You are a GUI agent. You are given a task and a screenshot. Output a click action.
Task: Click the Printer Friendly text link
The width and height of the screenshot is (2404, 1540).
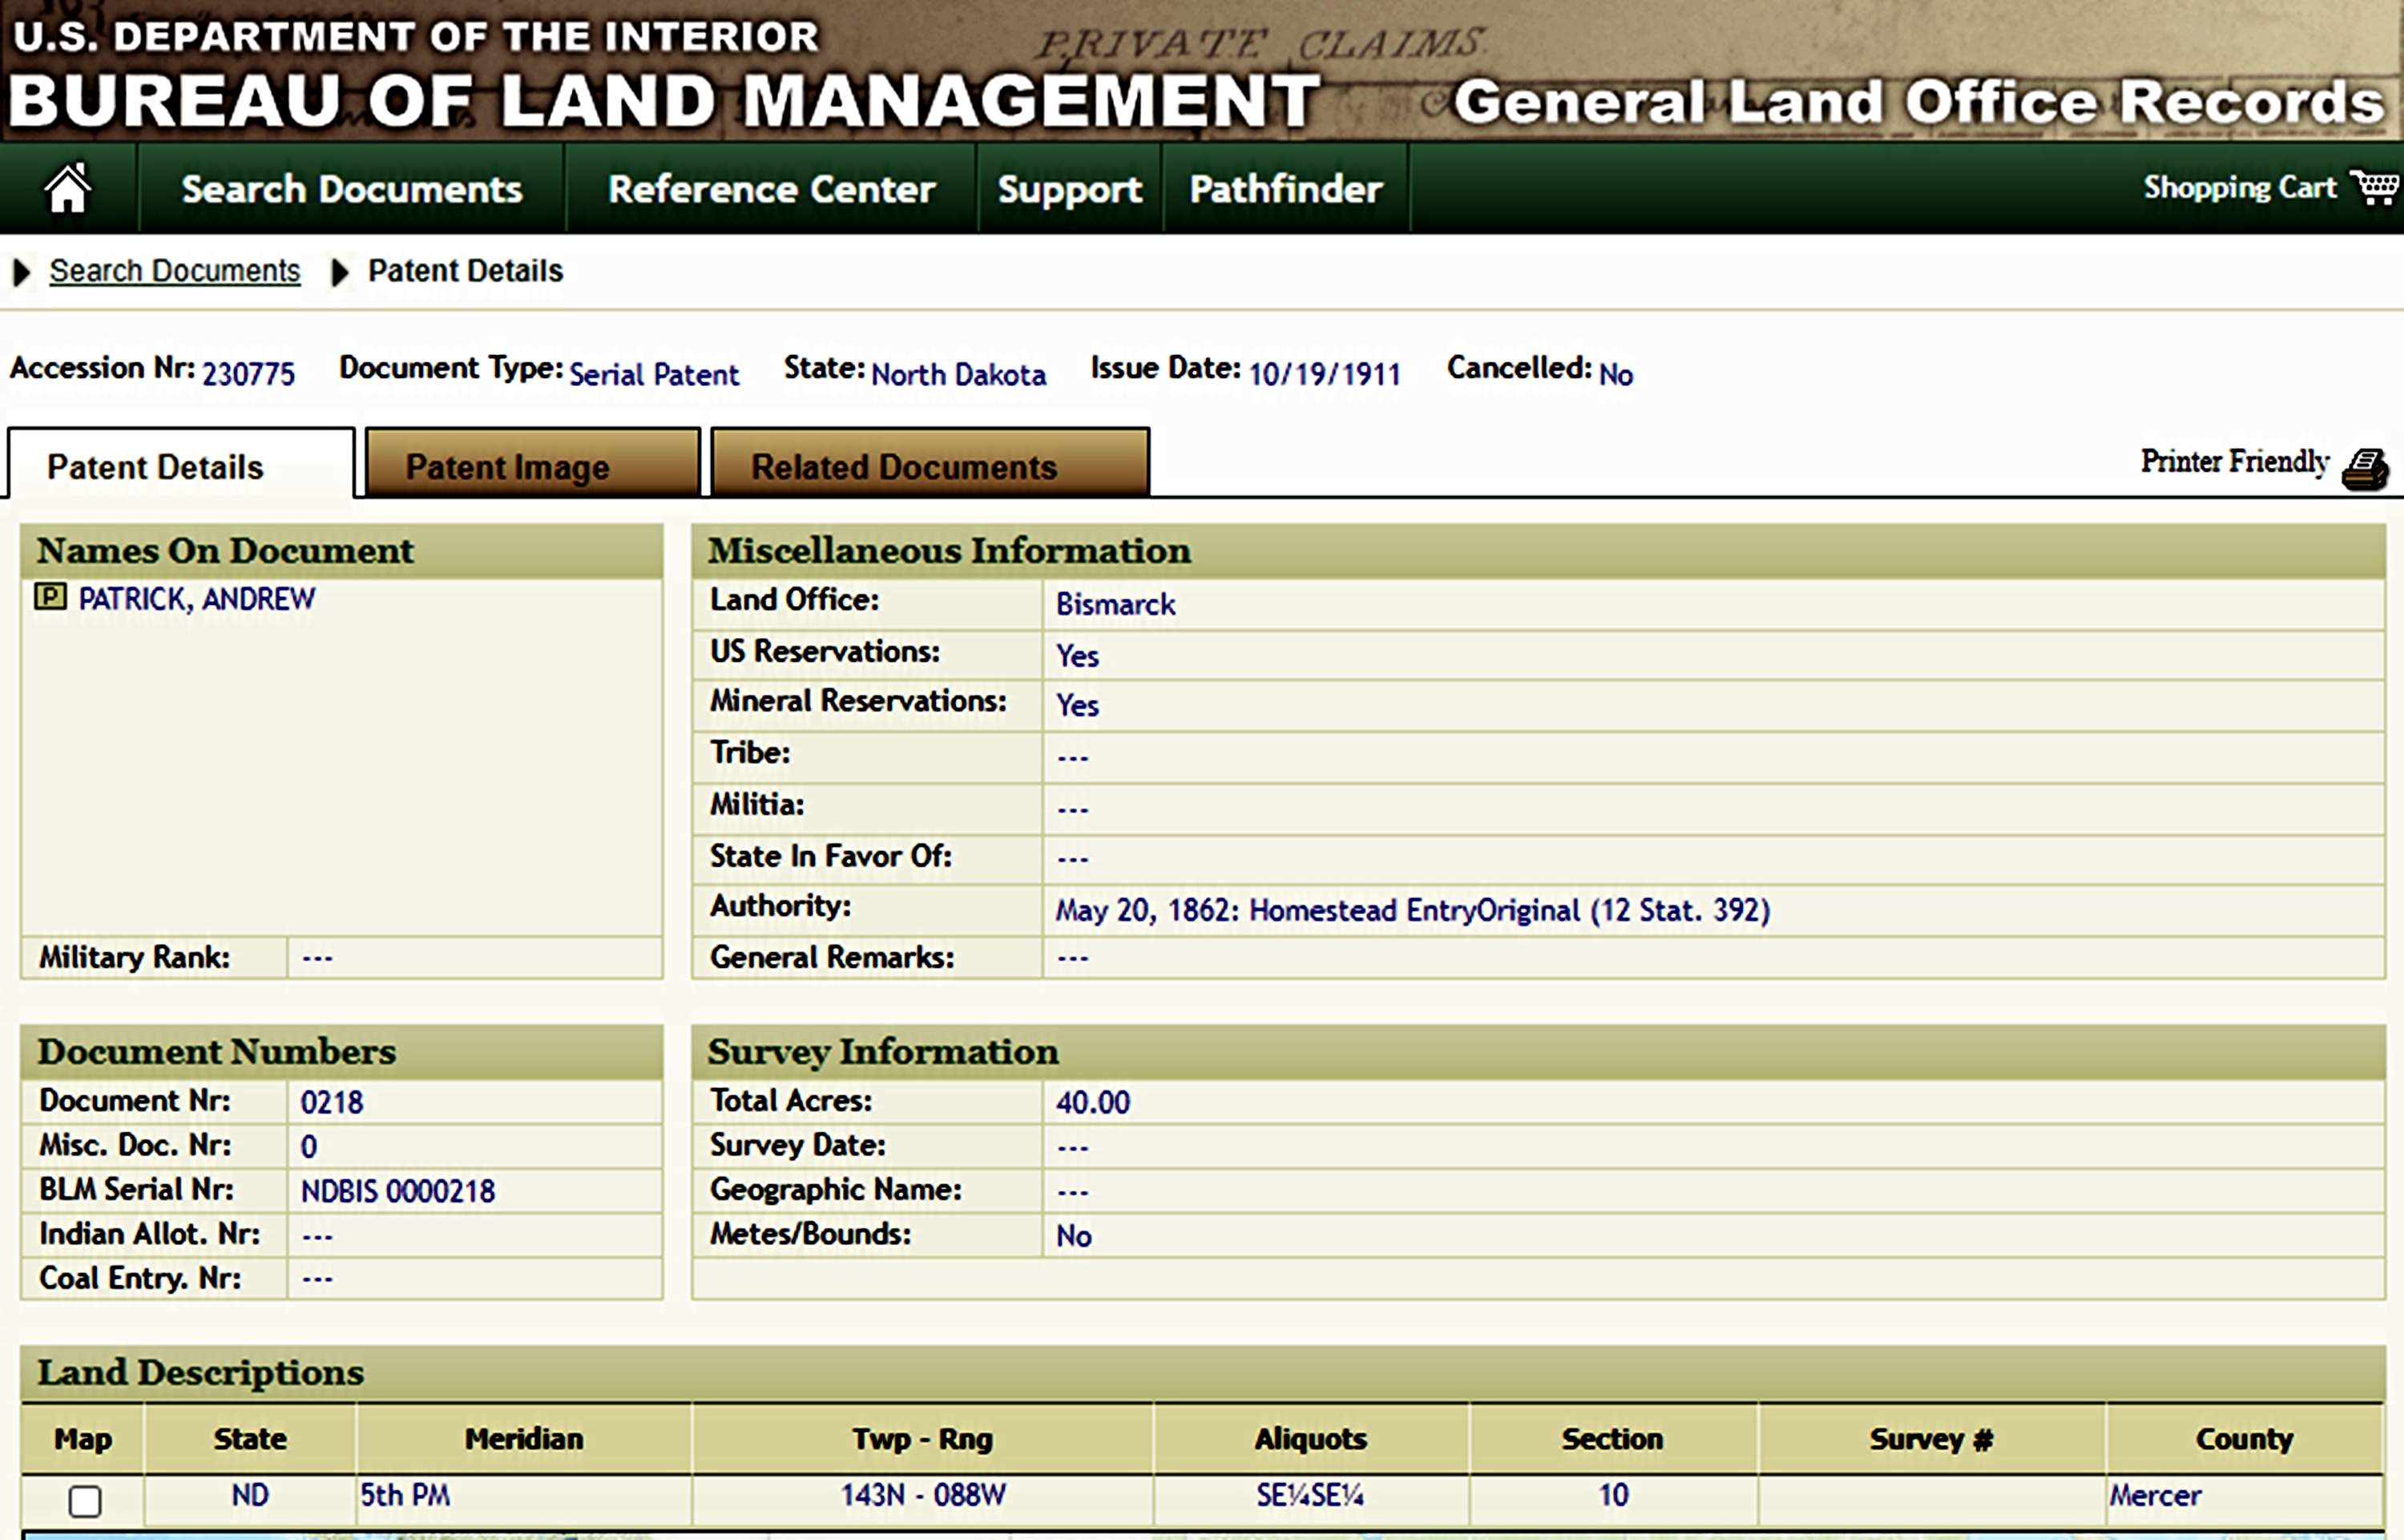(2234, 462)
